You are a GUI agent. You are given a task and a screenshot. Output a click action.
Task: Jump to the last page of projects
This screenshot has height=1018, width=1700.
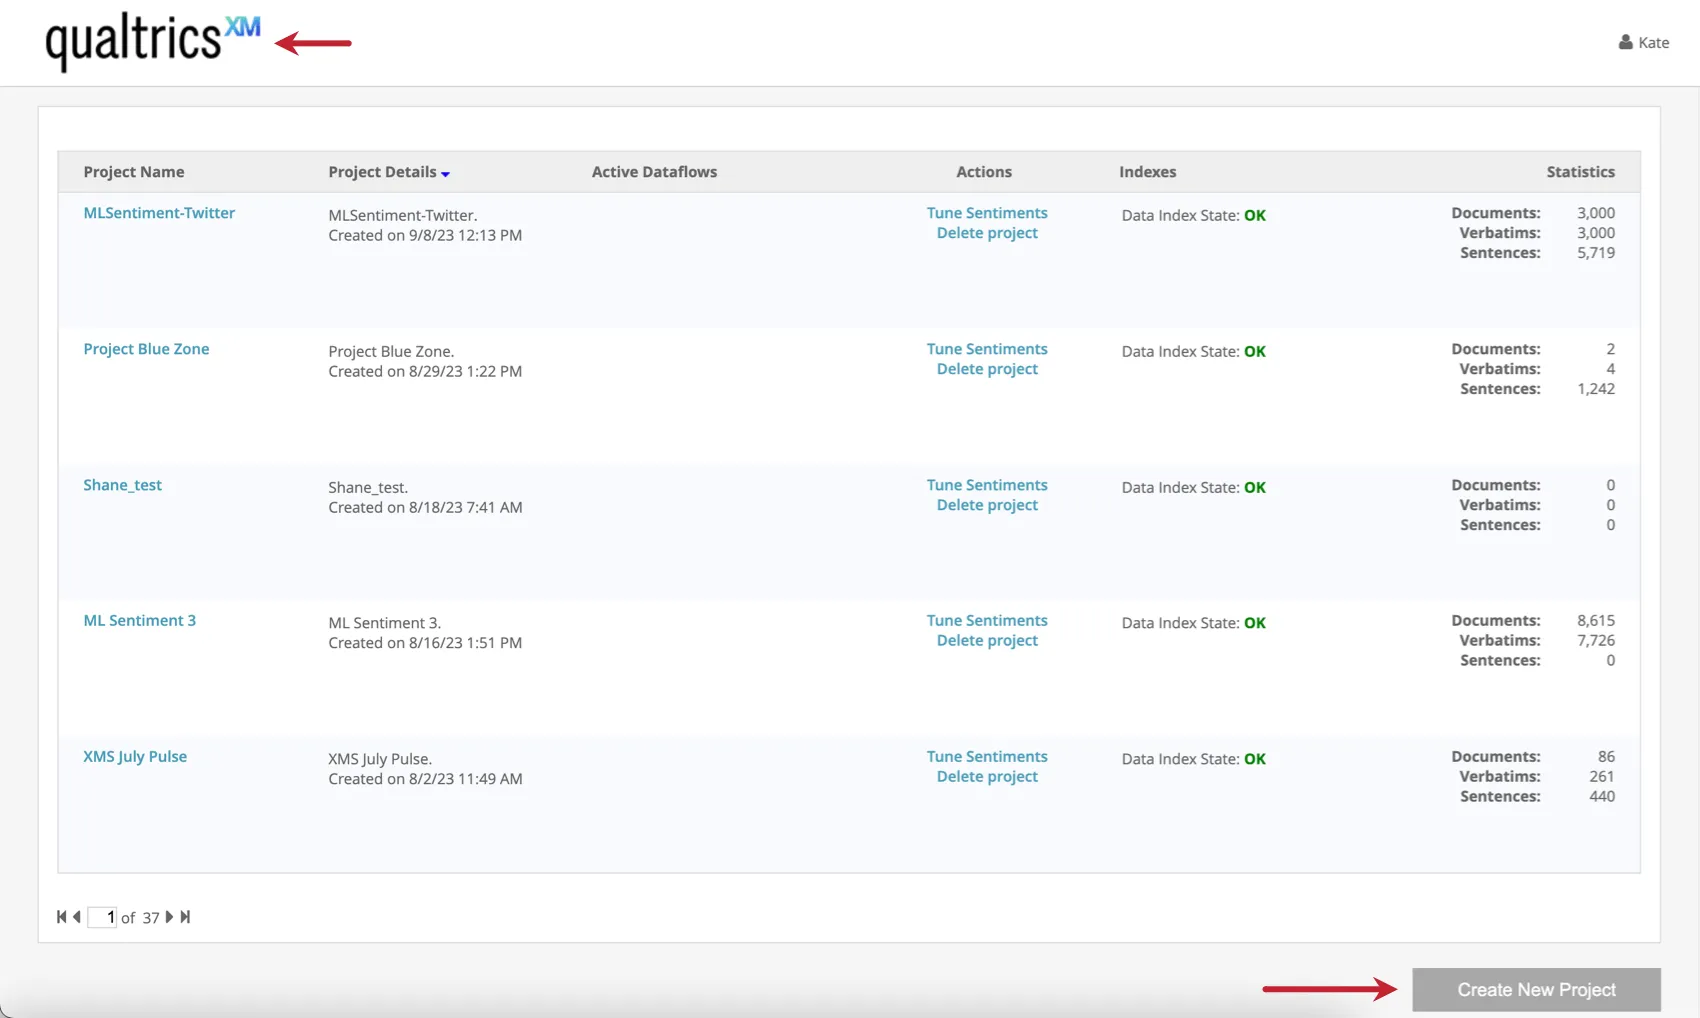click(185, 917)
